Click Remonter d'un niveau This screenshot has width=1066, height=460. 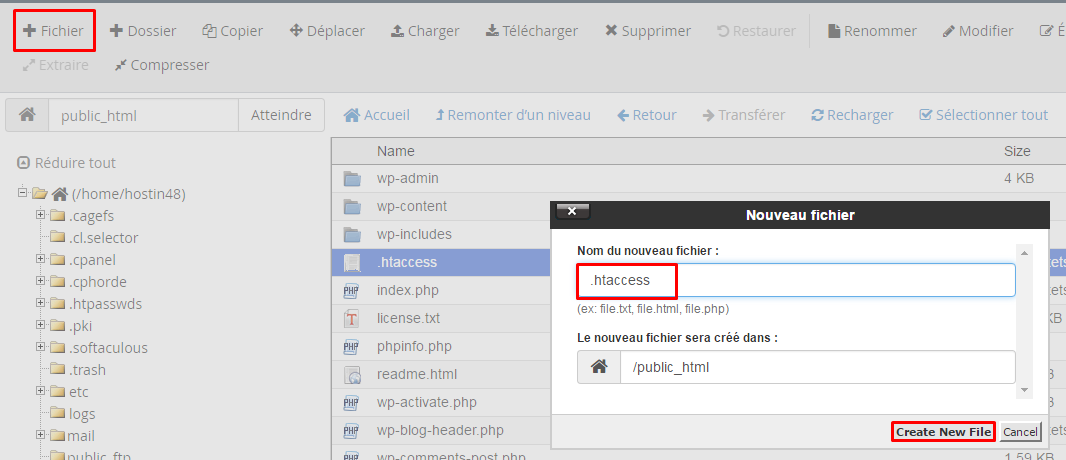pyautogui.click(x=513, y=115)
